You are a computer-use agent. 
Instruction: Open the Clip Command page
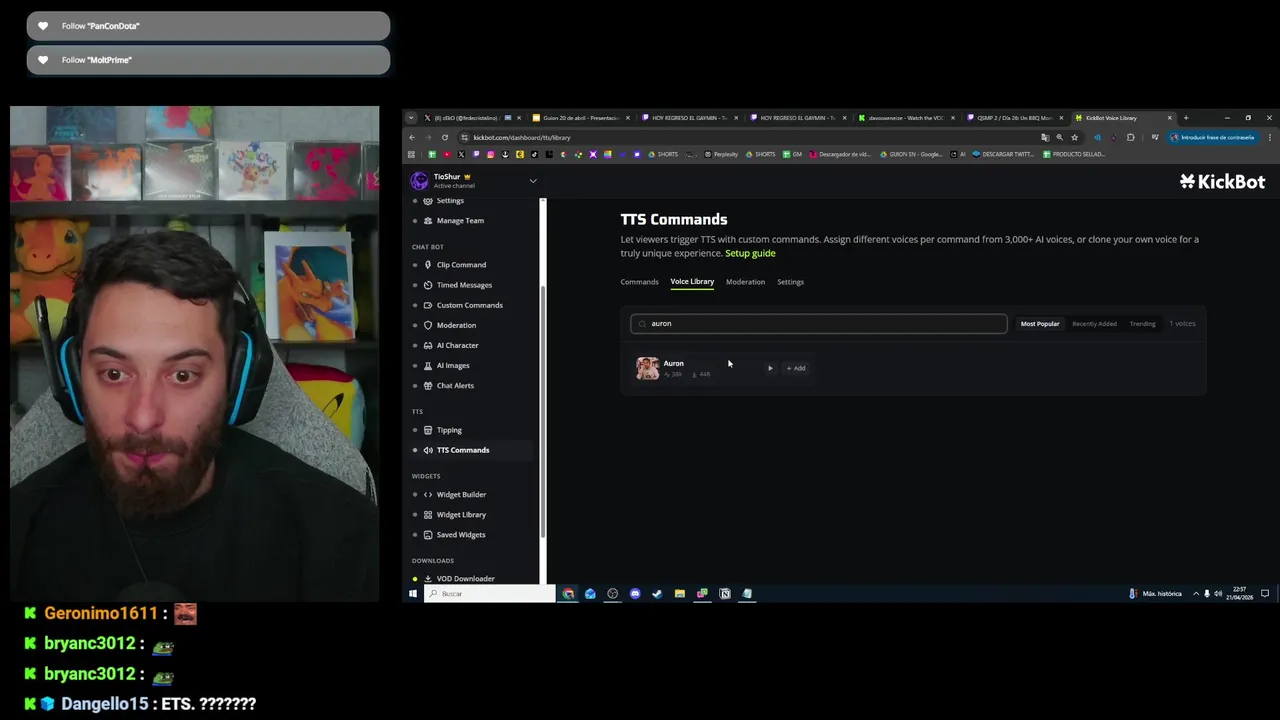tap(460, 265)
